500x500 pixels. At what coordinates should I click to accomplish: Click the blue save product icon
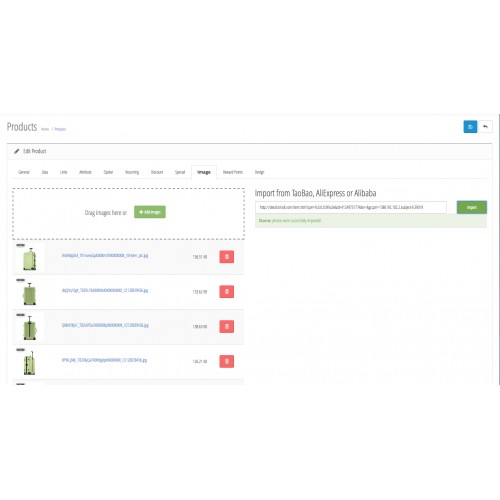coord(470,127)
